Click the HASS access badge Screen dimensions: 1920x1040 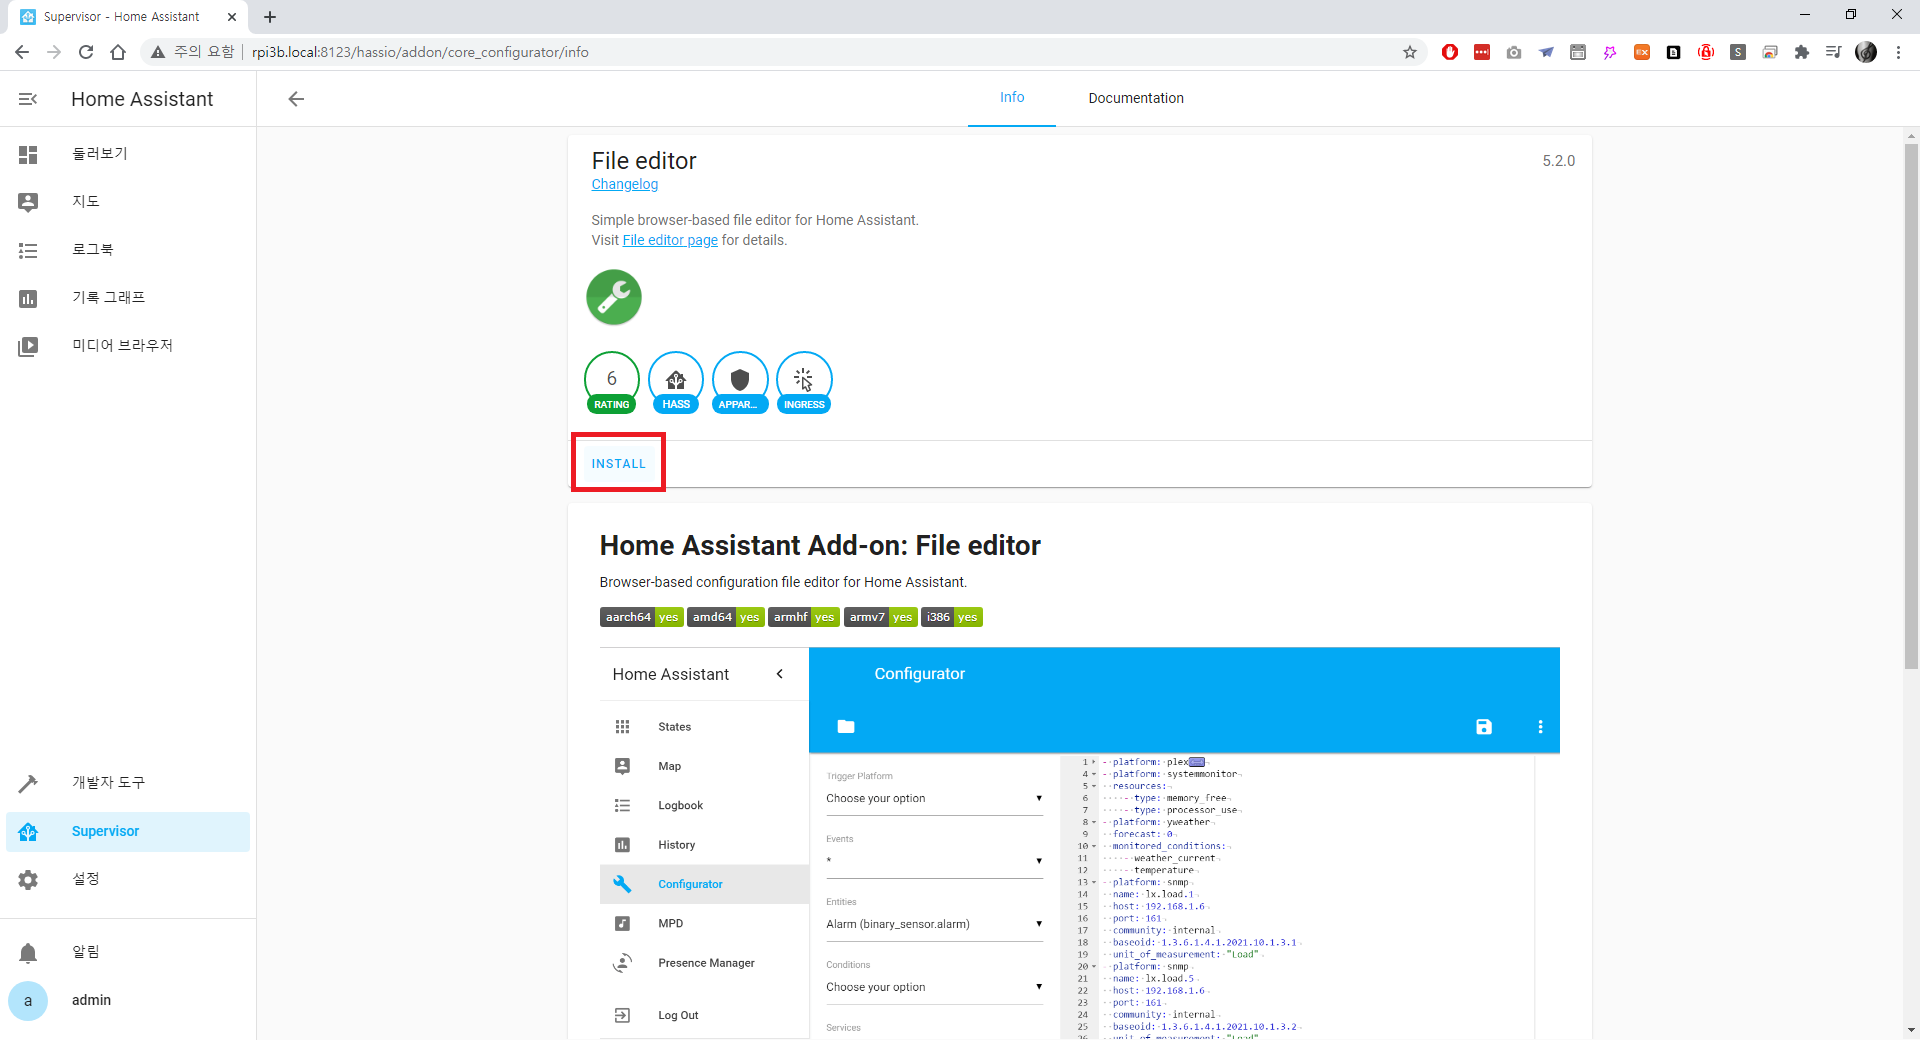(x=676, y=382)
